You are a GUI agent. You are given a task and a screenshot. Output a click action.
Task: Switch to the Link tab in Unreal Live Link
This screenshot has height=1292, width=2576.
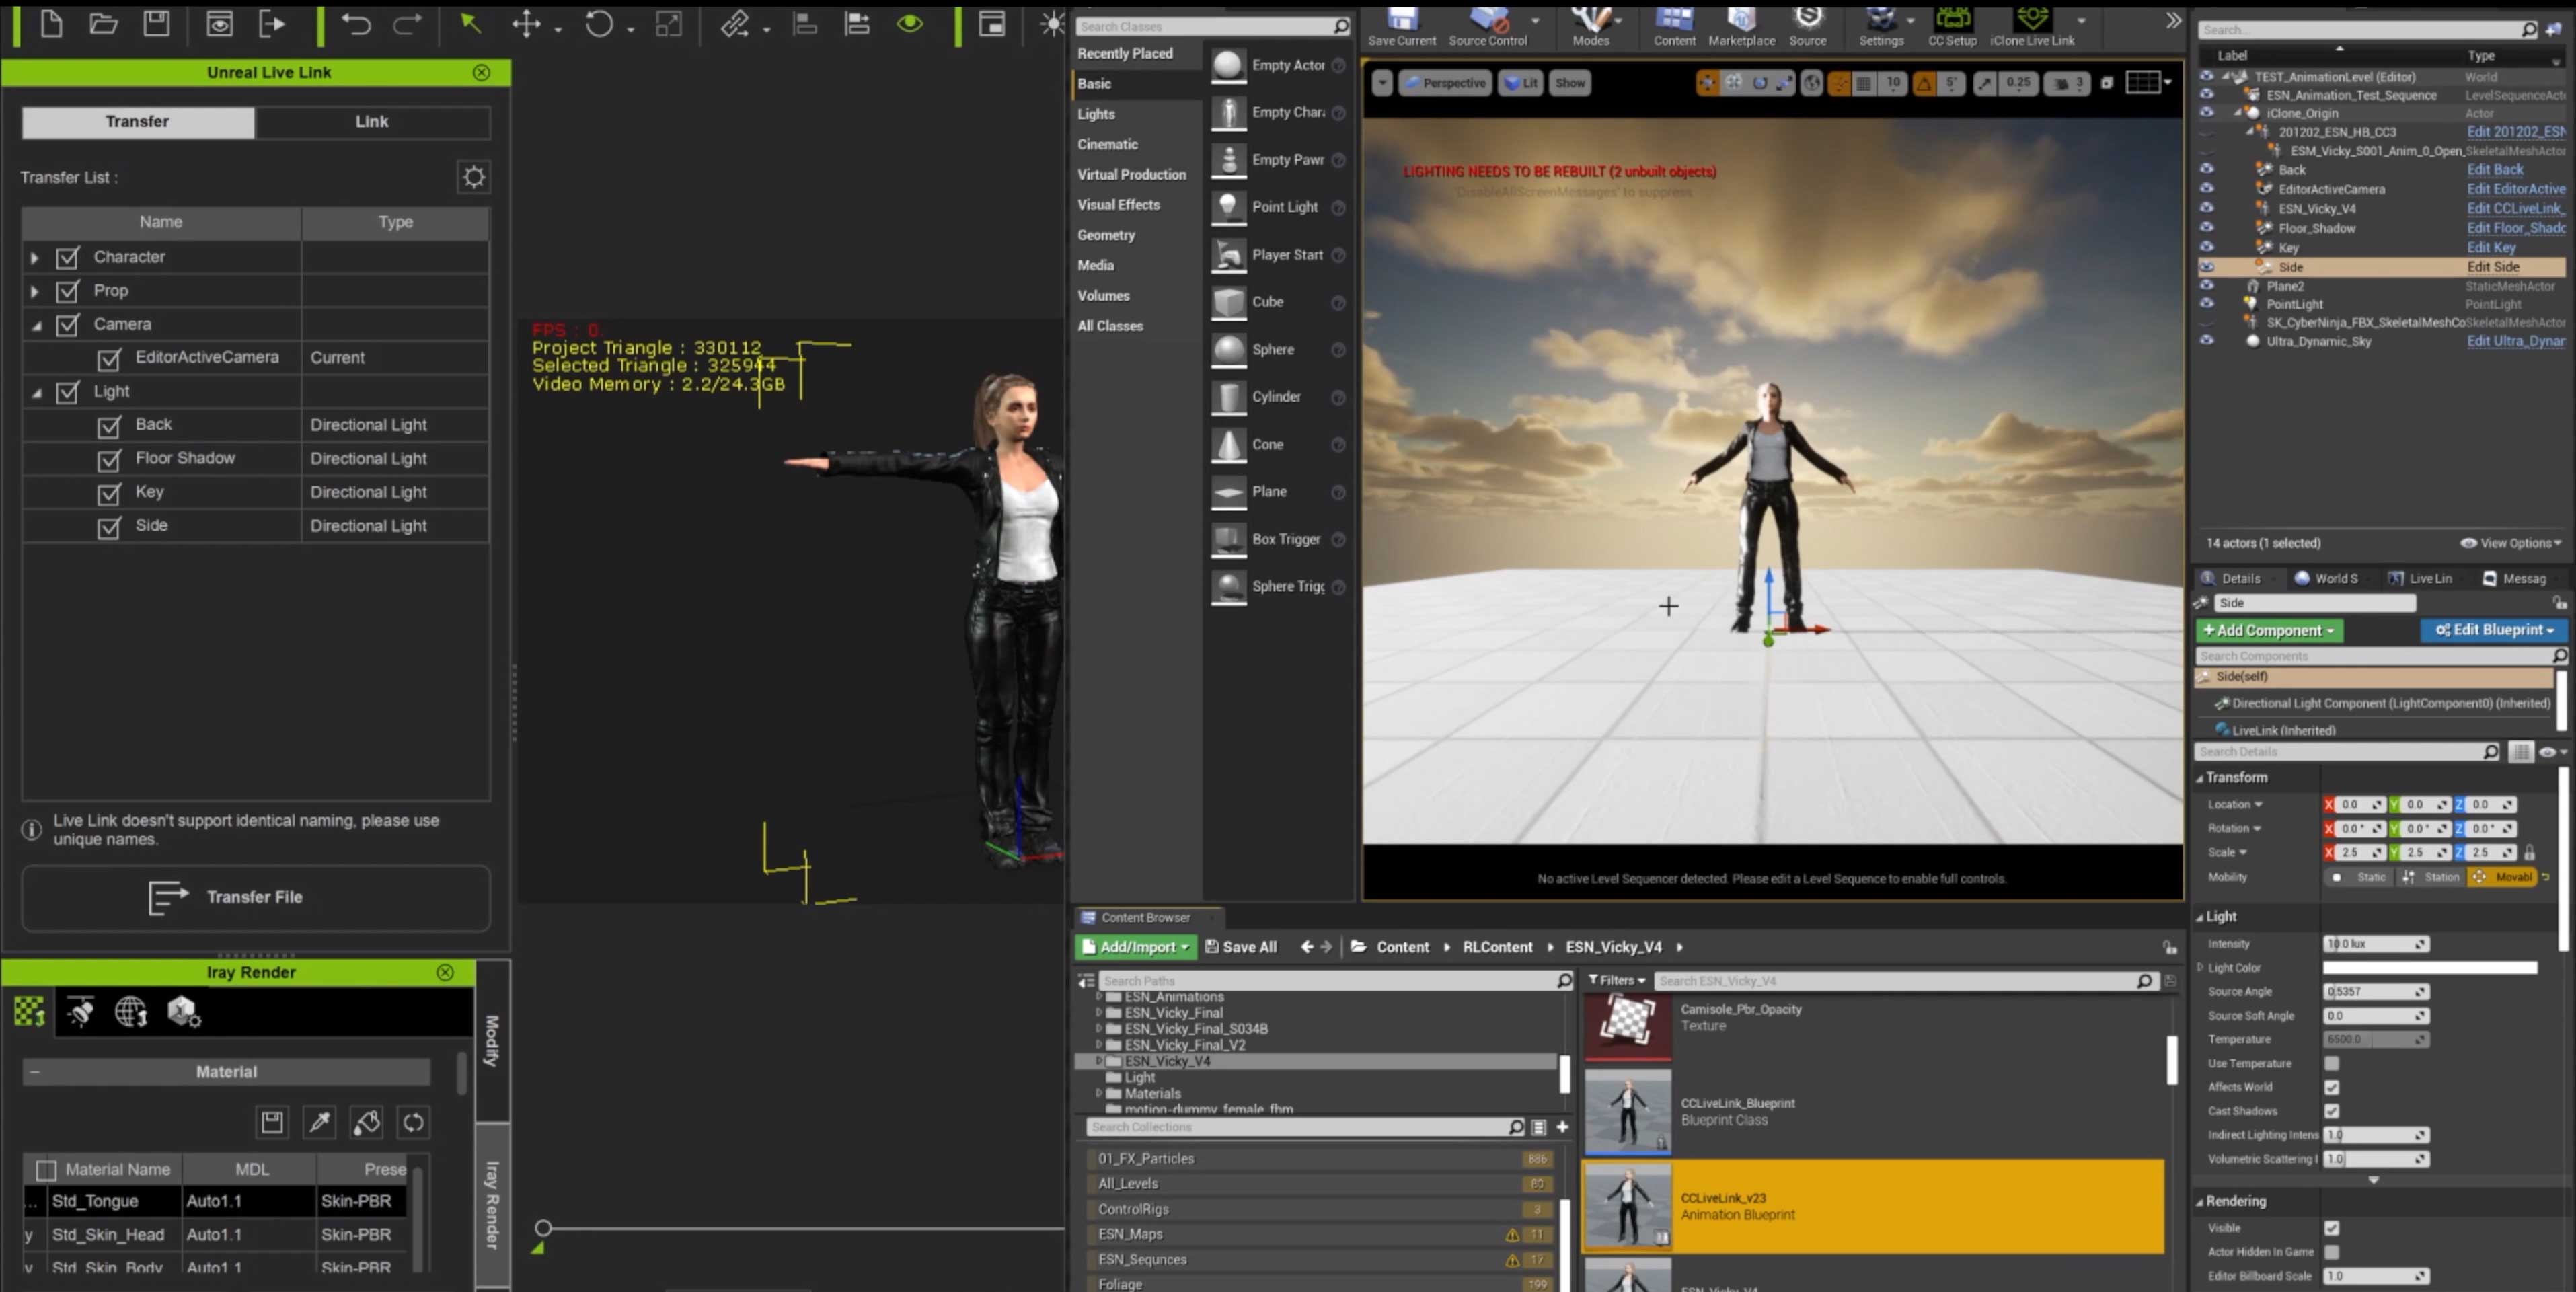(x=372, y=121)
